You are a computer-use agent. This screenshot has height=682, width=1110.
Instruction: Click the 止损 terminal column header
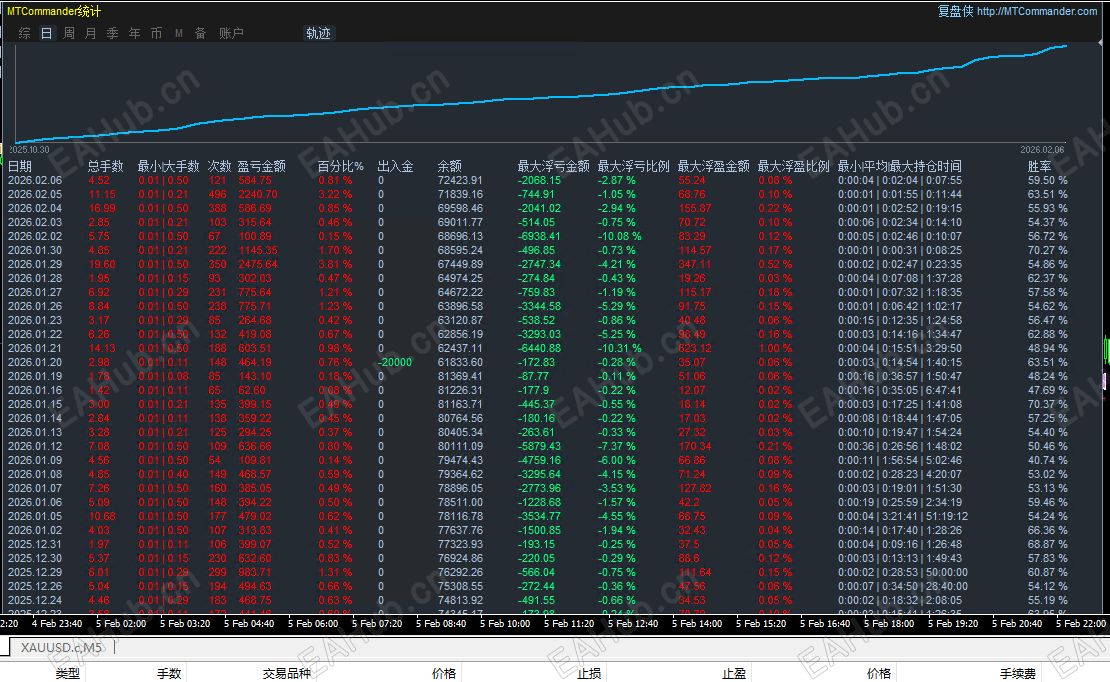point(589,674)
